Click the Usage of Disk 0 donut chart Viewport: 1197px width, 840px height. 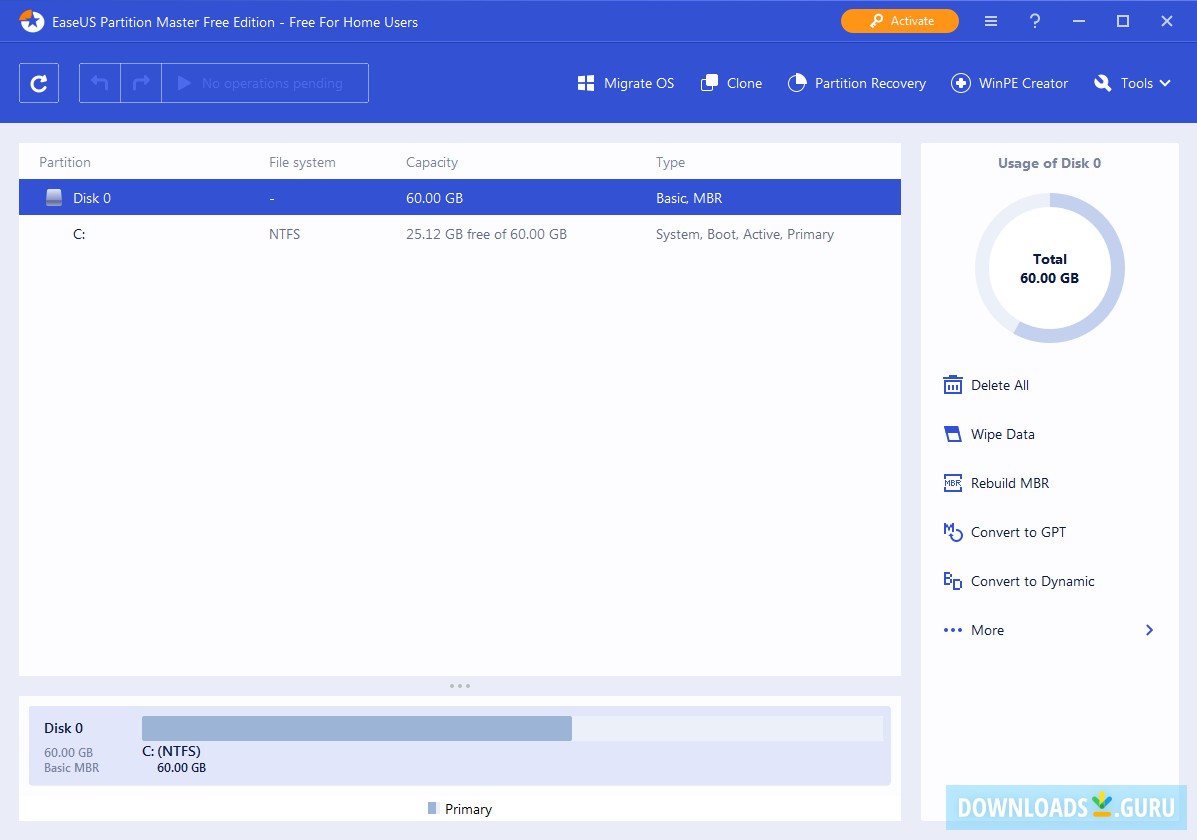point(1049,268)
